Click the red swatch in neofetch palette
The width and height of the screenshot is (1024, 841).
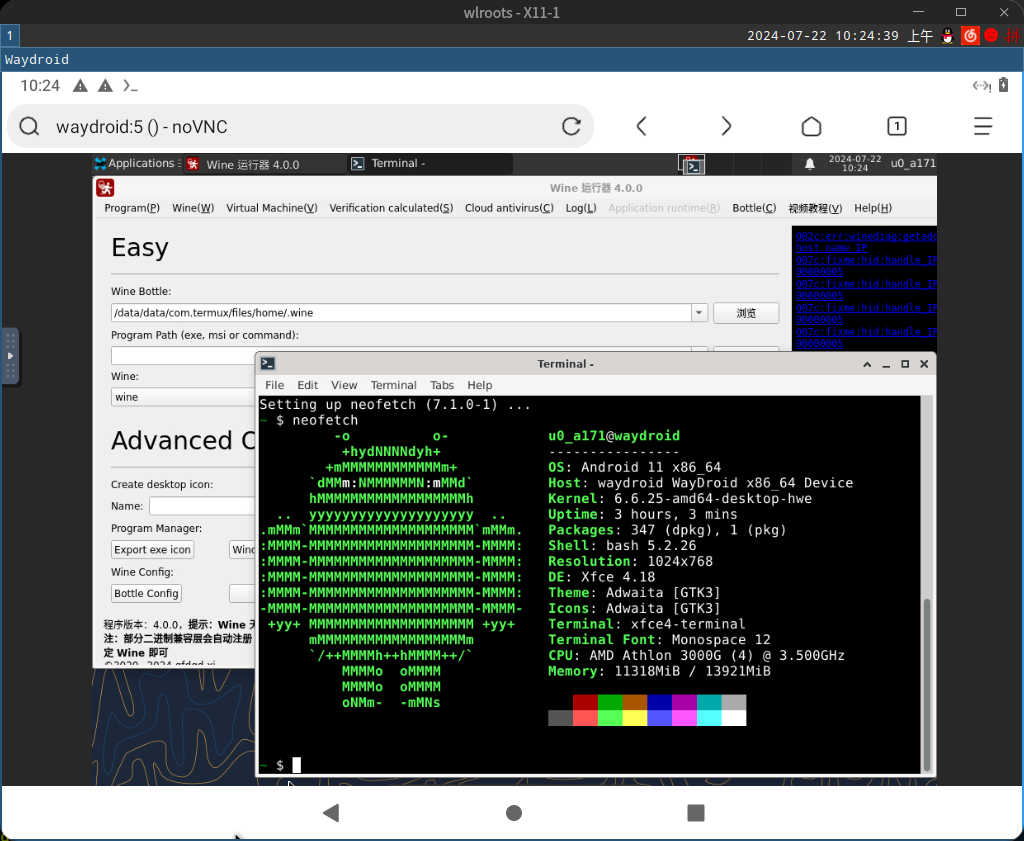pos(585,703)
